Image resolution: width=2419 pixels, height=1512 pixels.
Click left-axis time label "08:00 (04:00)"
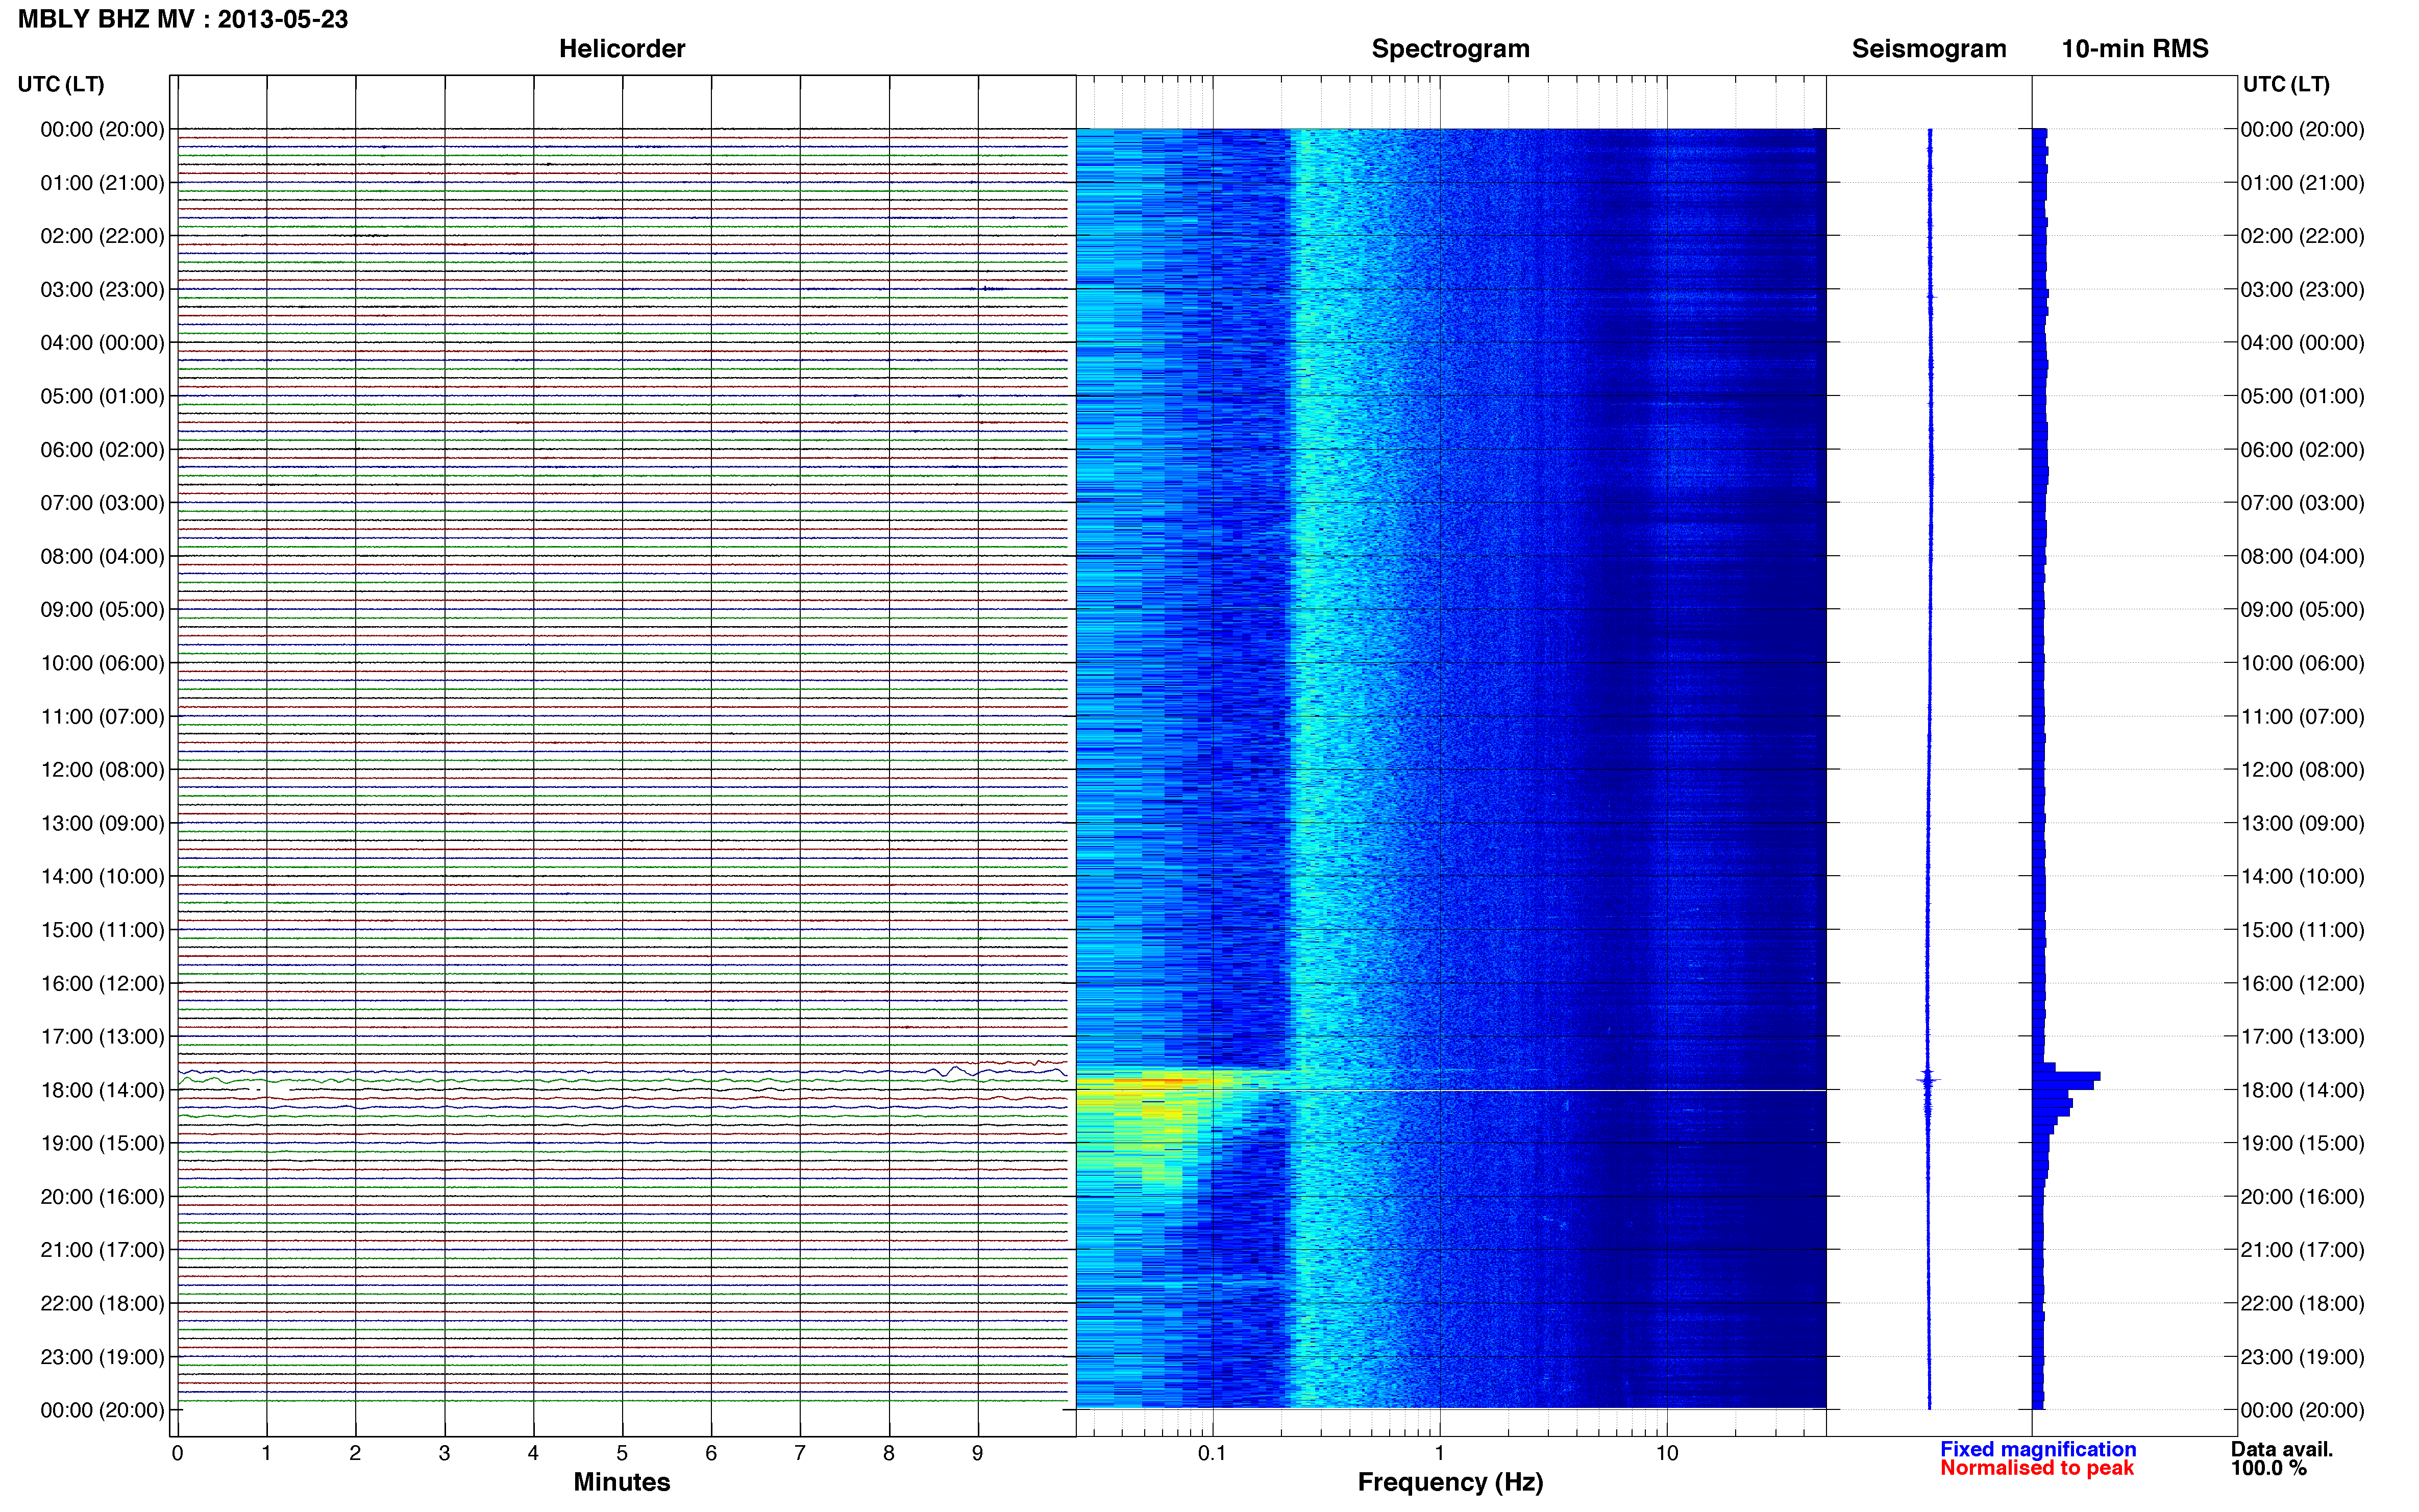[x=102, y=557]
